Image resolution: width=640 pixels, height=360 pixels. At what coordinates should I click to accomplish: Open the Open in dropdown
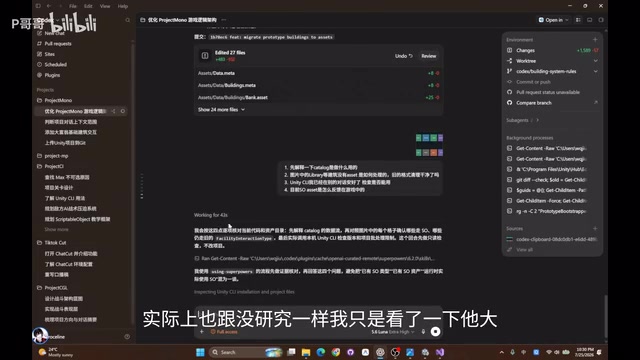tap(553, 20)
